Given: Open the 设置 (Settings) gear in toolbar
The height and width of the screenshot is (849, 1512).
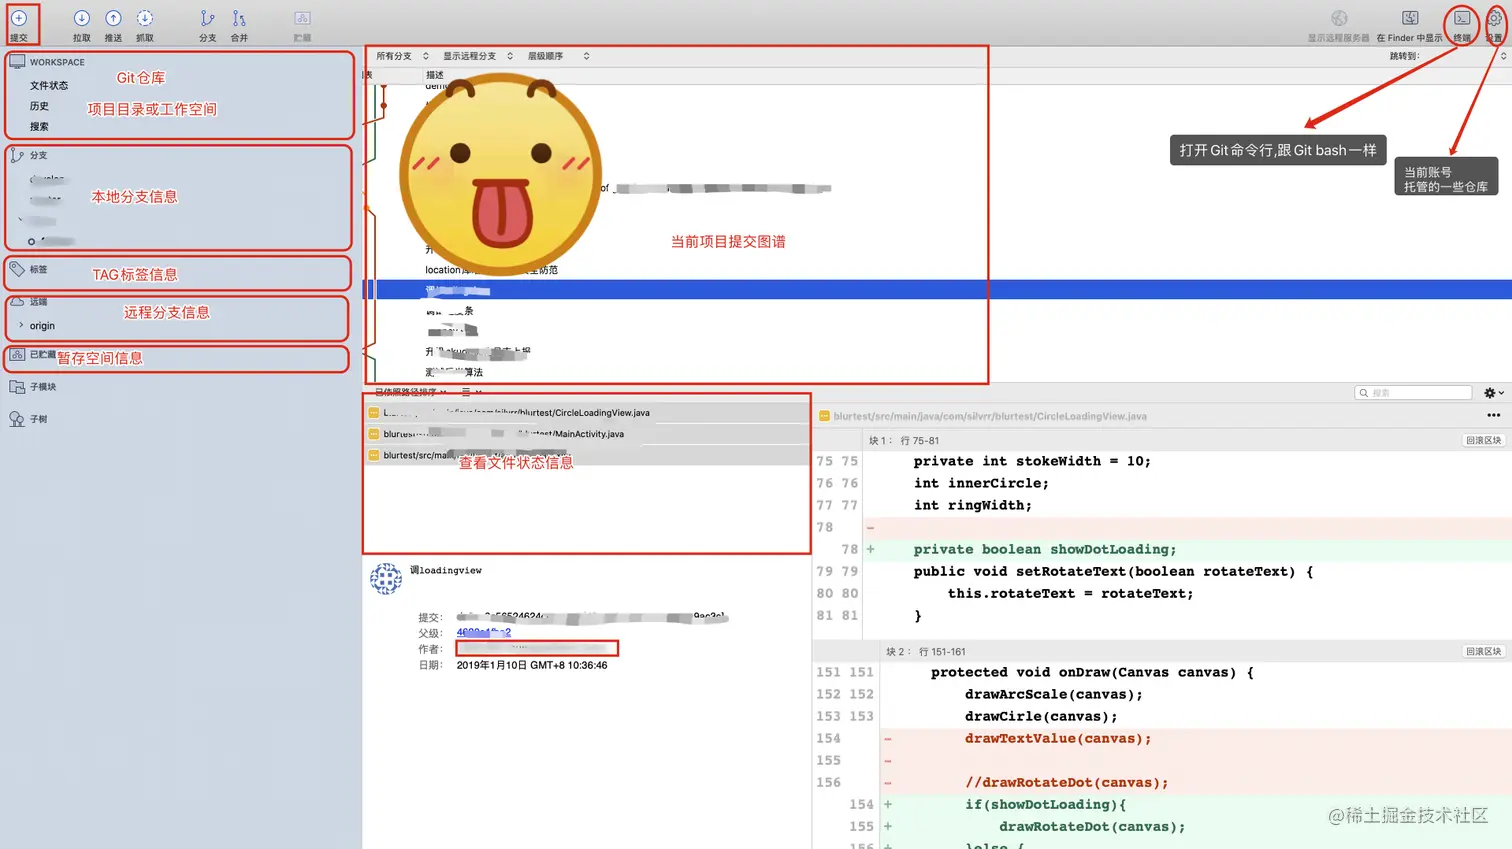Looking at the screenshot, I should 1495,18.
